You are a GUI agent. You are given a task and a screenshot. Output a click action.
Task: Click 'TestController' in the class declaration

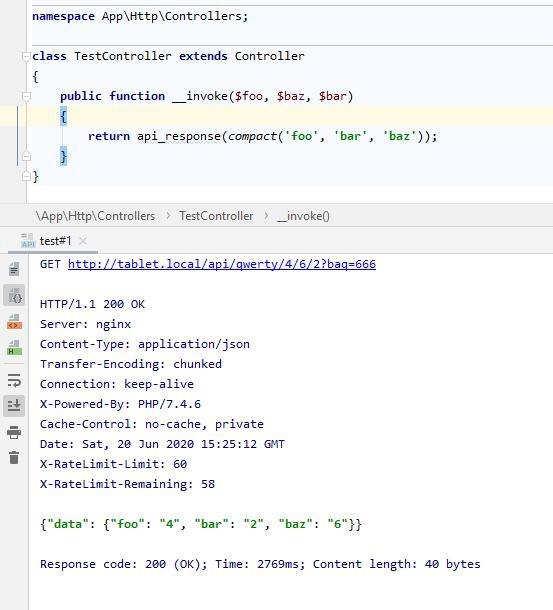click(x=123, y=56)
